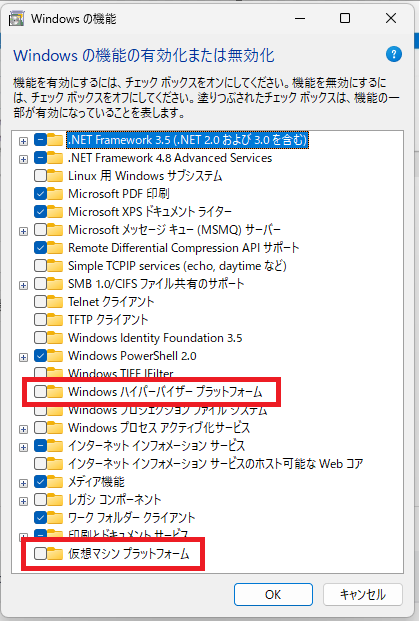Image resolution: width=420 pixels, height=621 pixels.
Task: Click folder icon beside Linux 用 Windows サブシステム
Action: (55, 175)
